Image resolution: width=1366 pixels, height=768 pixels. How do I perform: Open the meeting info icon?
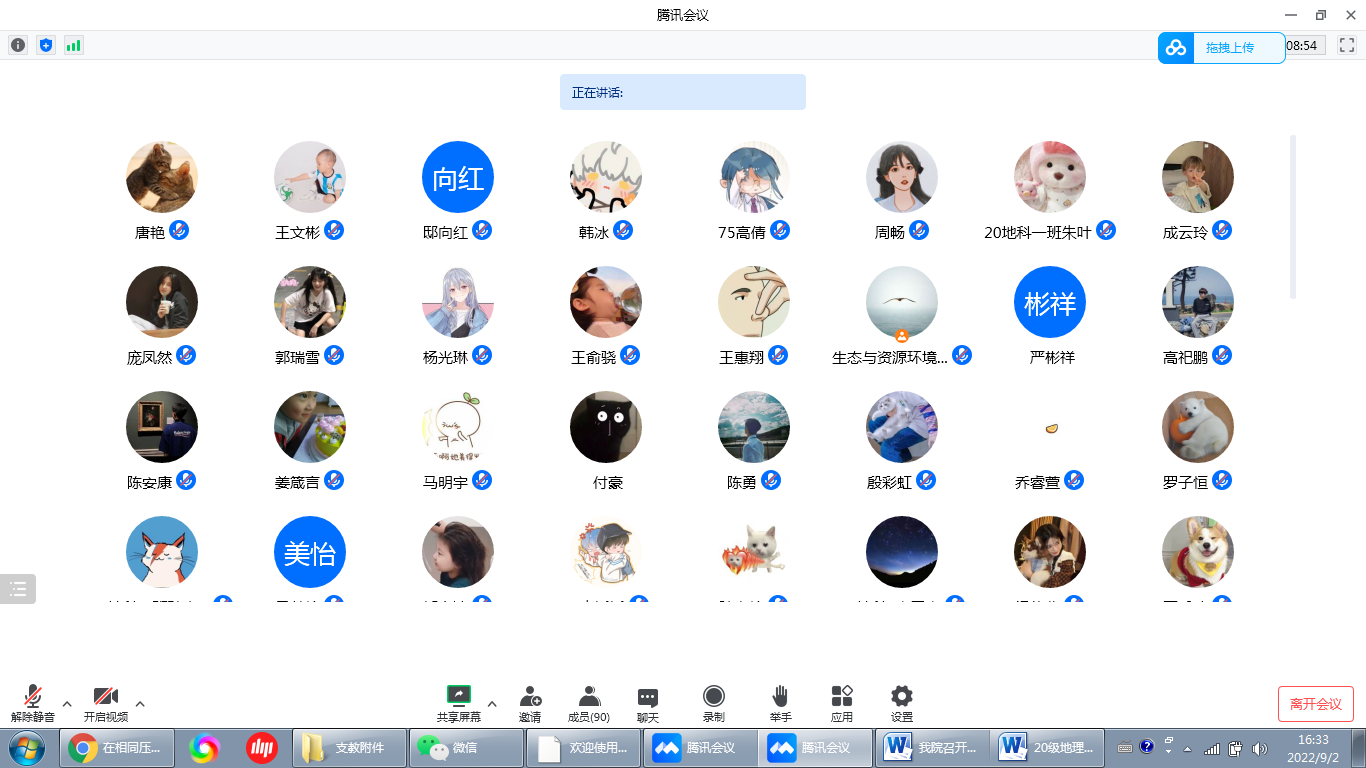tap(18, 45)
